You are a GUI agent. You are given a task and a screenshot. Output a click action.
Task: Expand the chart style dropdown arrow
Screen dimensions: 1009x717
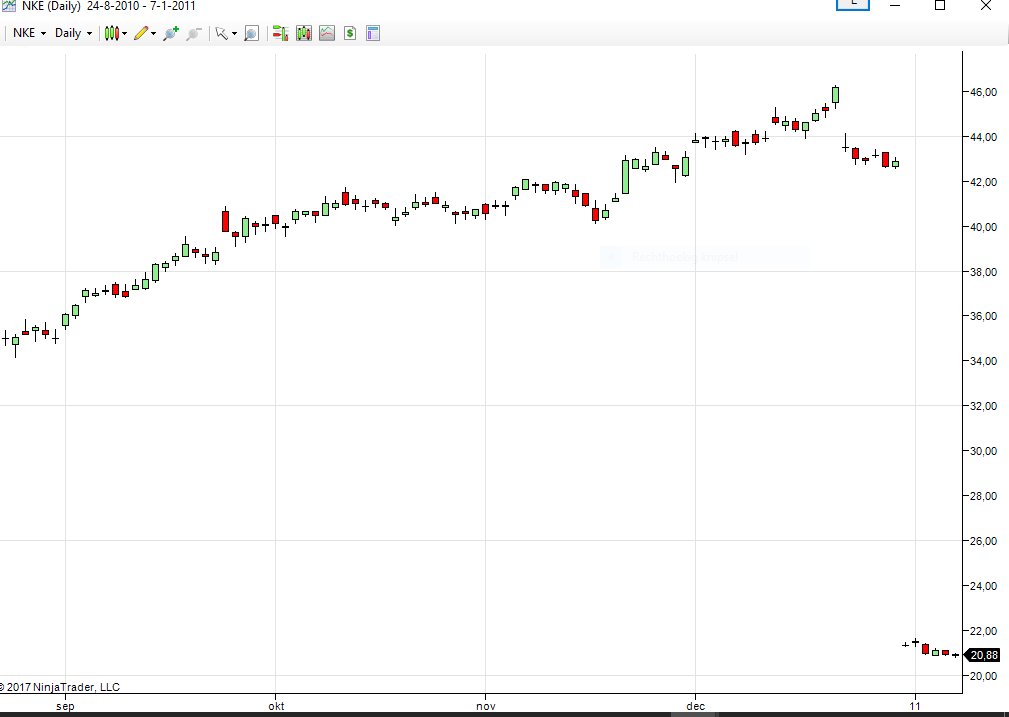(125, 33)
